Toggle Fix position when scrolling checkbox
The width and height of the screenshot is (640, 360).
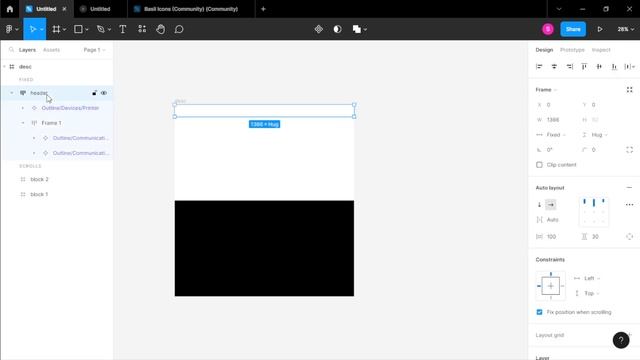[539, 312]
